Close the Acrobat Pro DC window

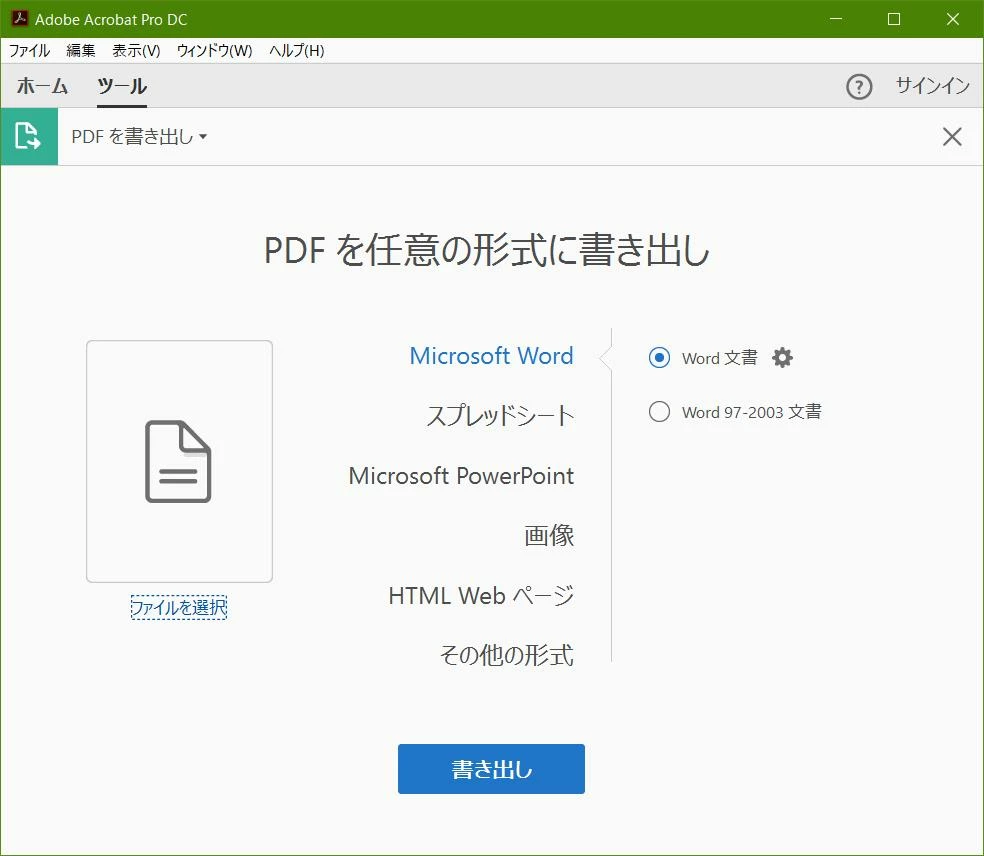953,19
